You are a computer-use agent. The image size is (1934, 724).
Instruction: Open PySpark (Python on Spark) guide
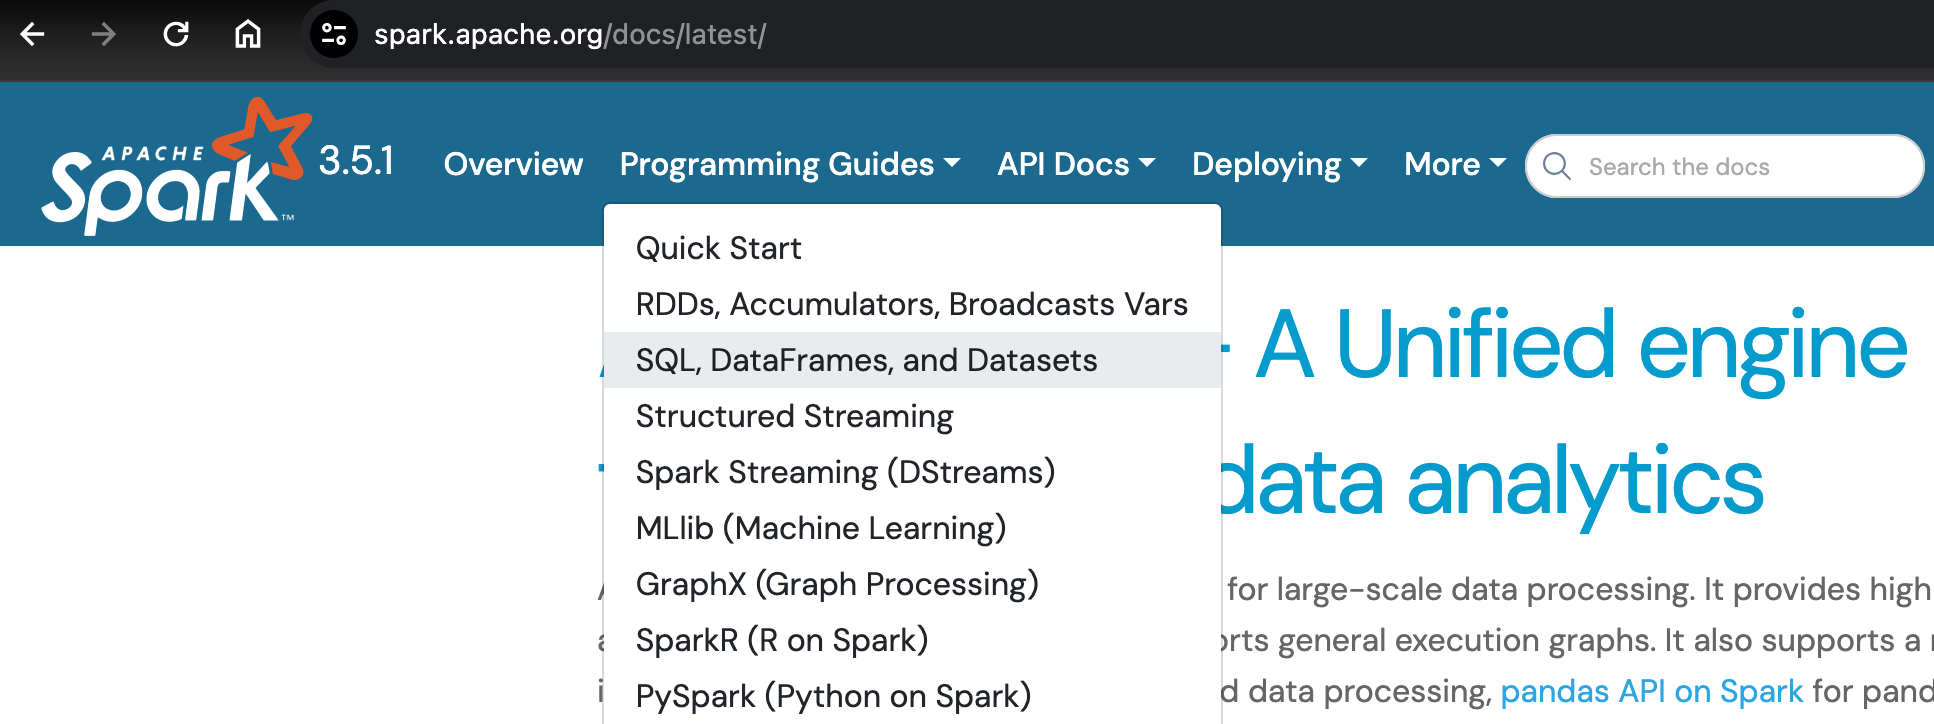[912, 696]
